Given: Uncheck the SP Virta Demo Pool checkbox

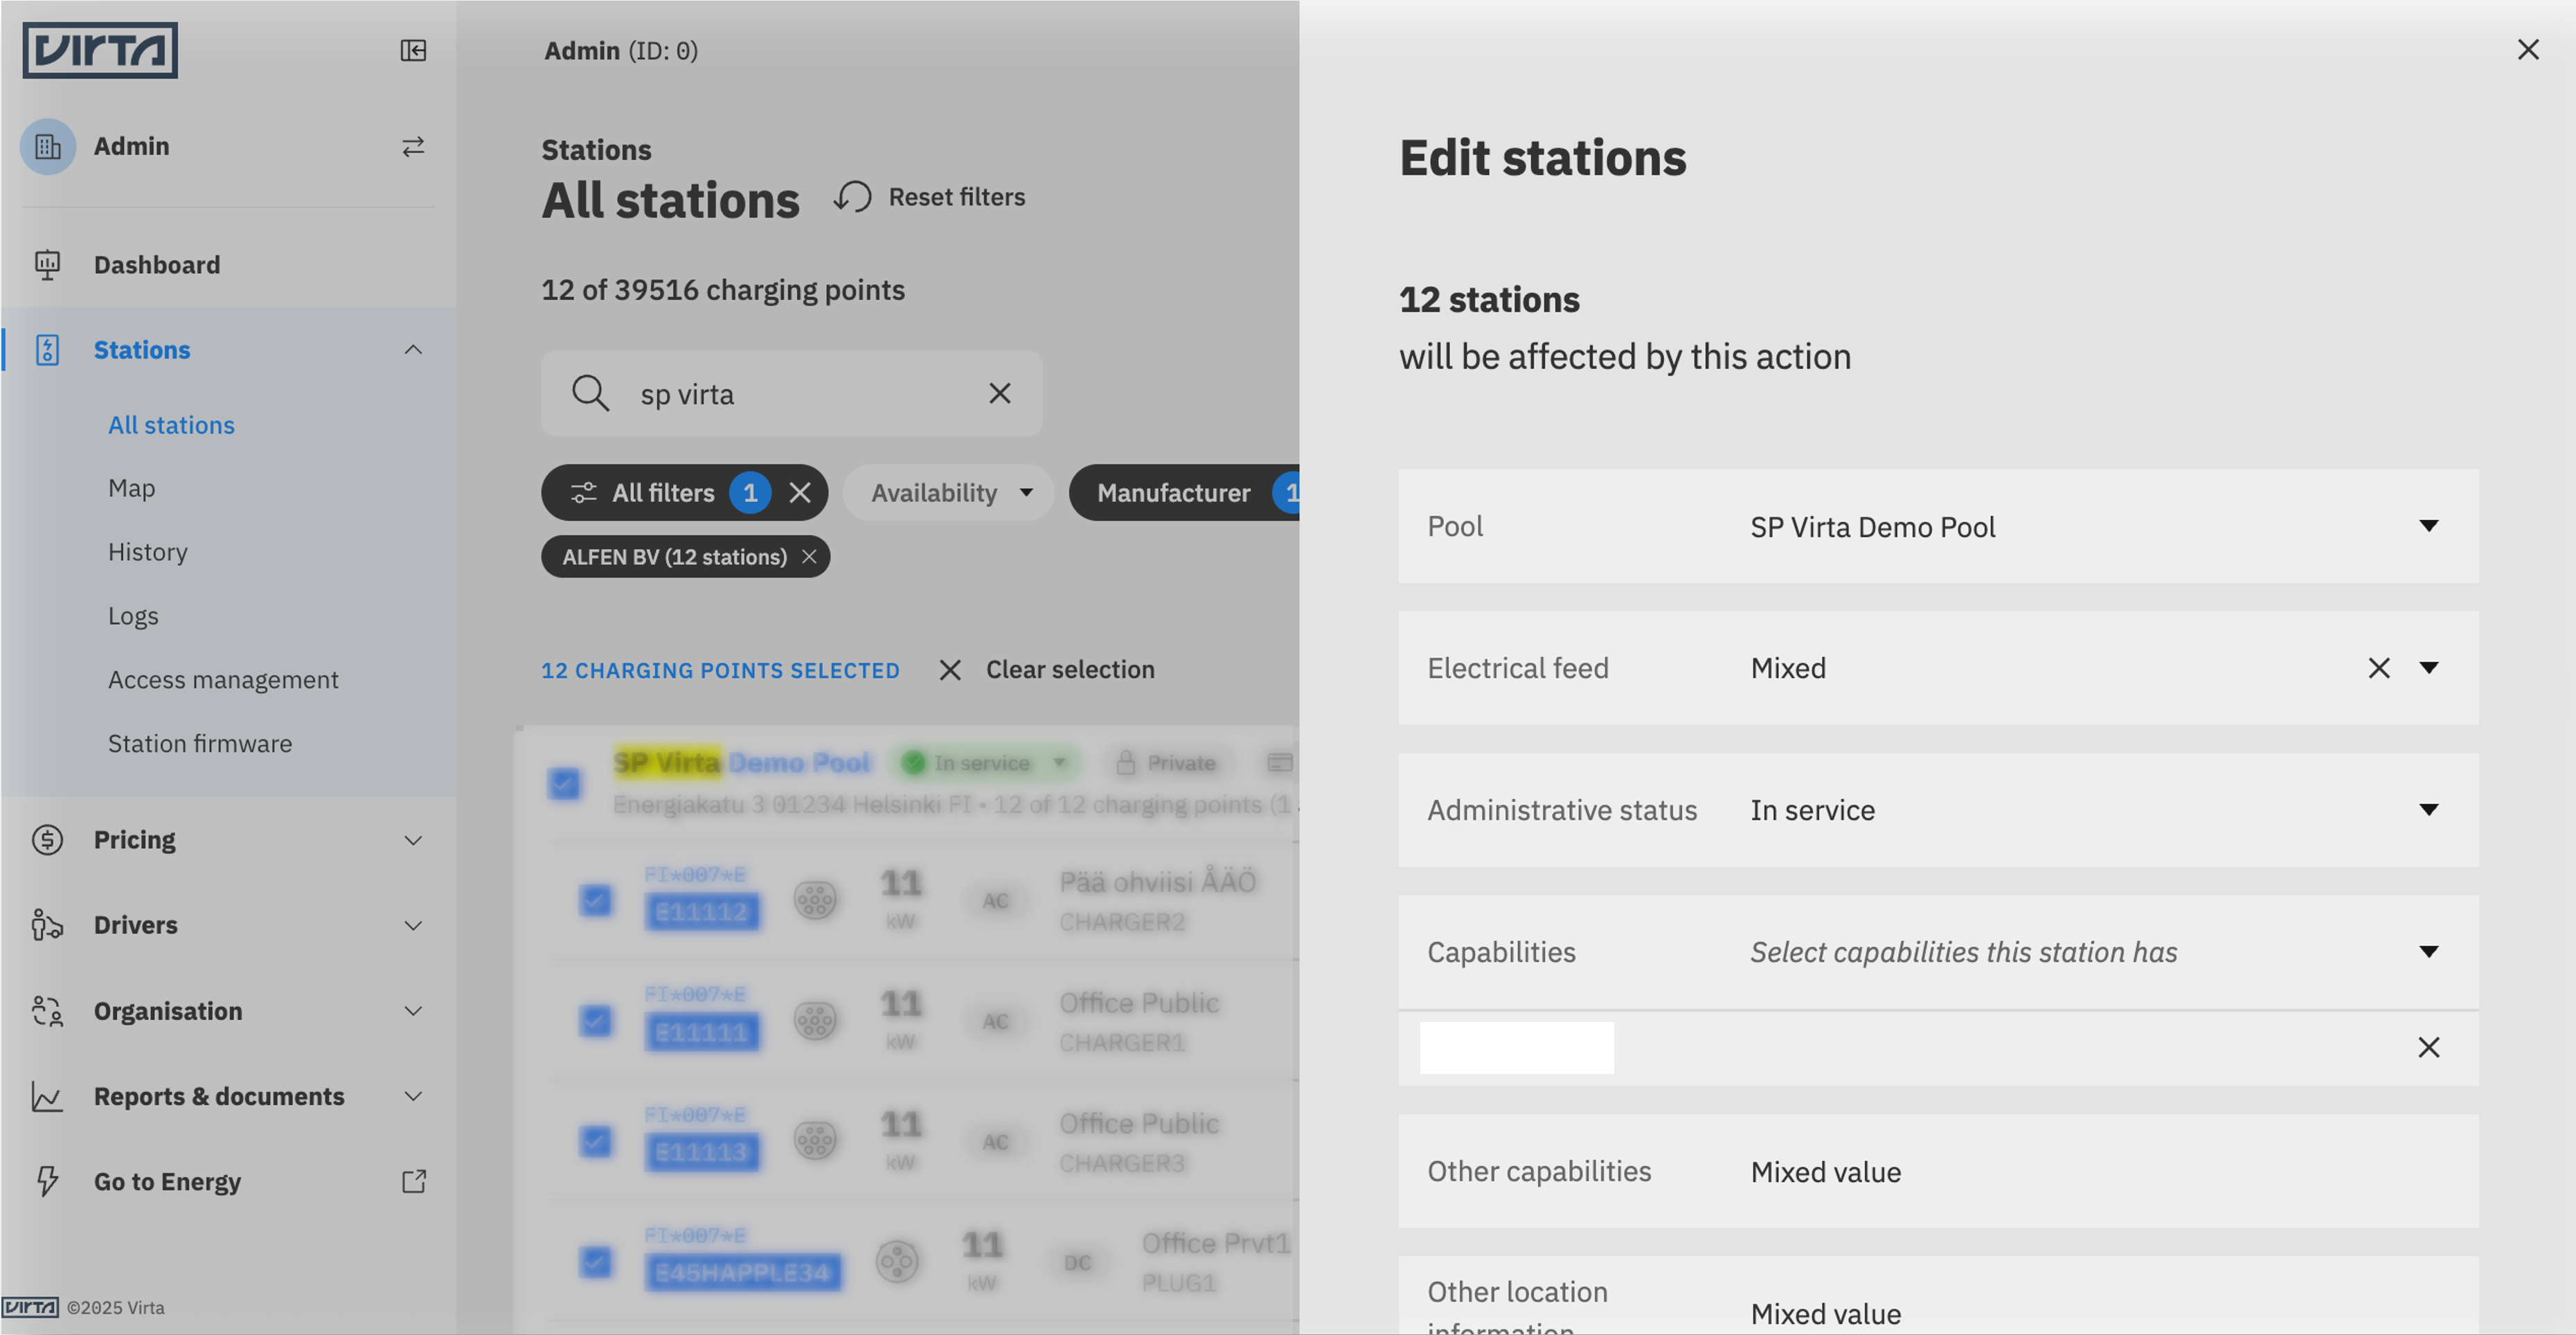Looking at the screenshot, I should tap(564, 783).
